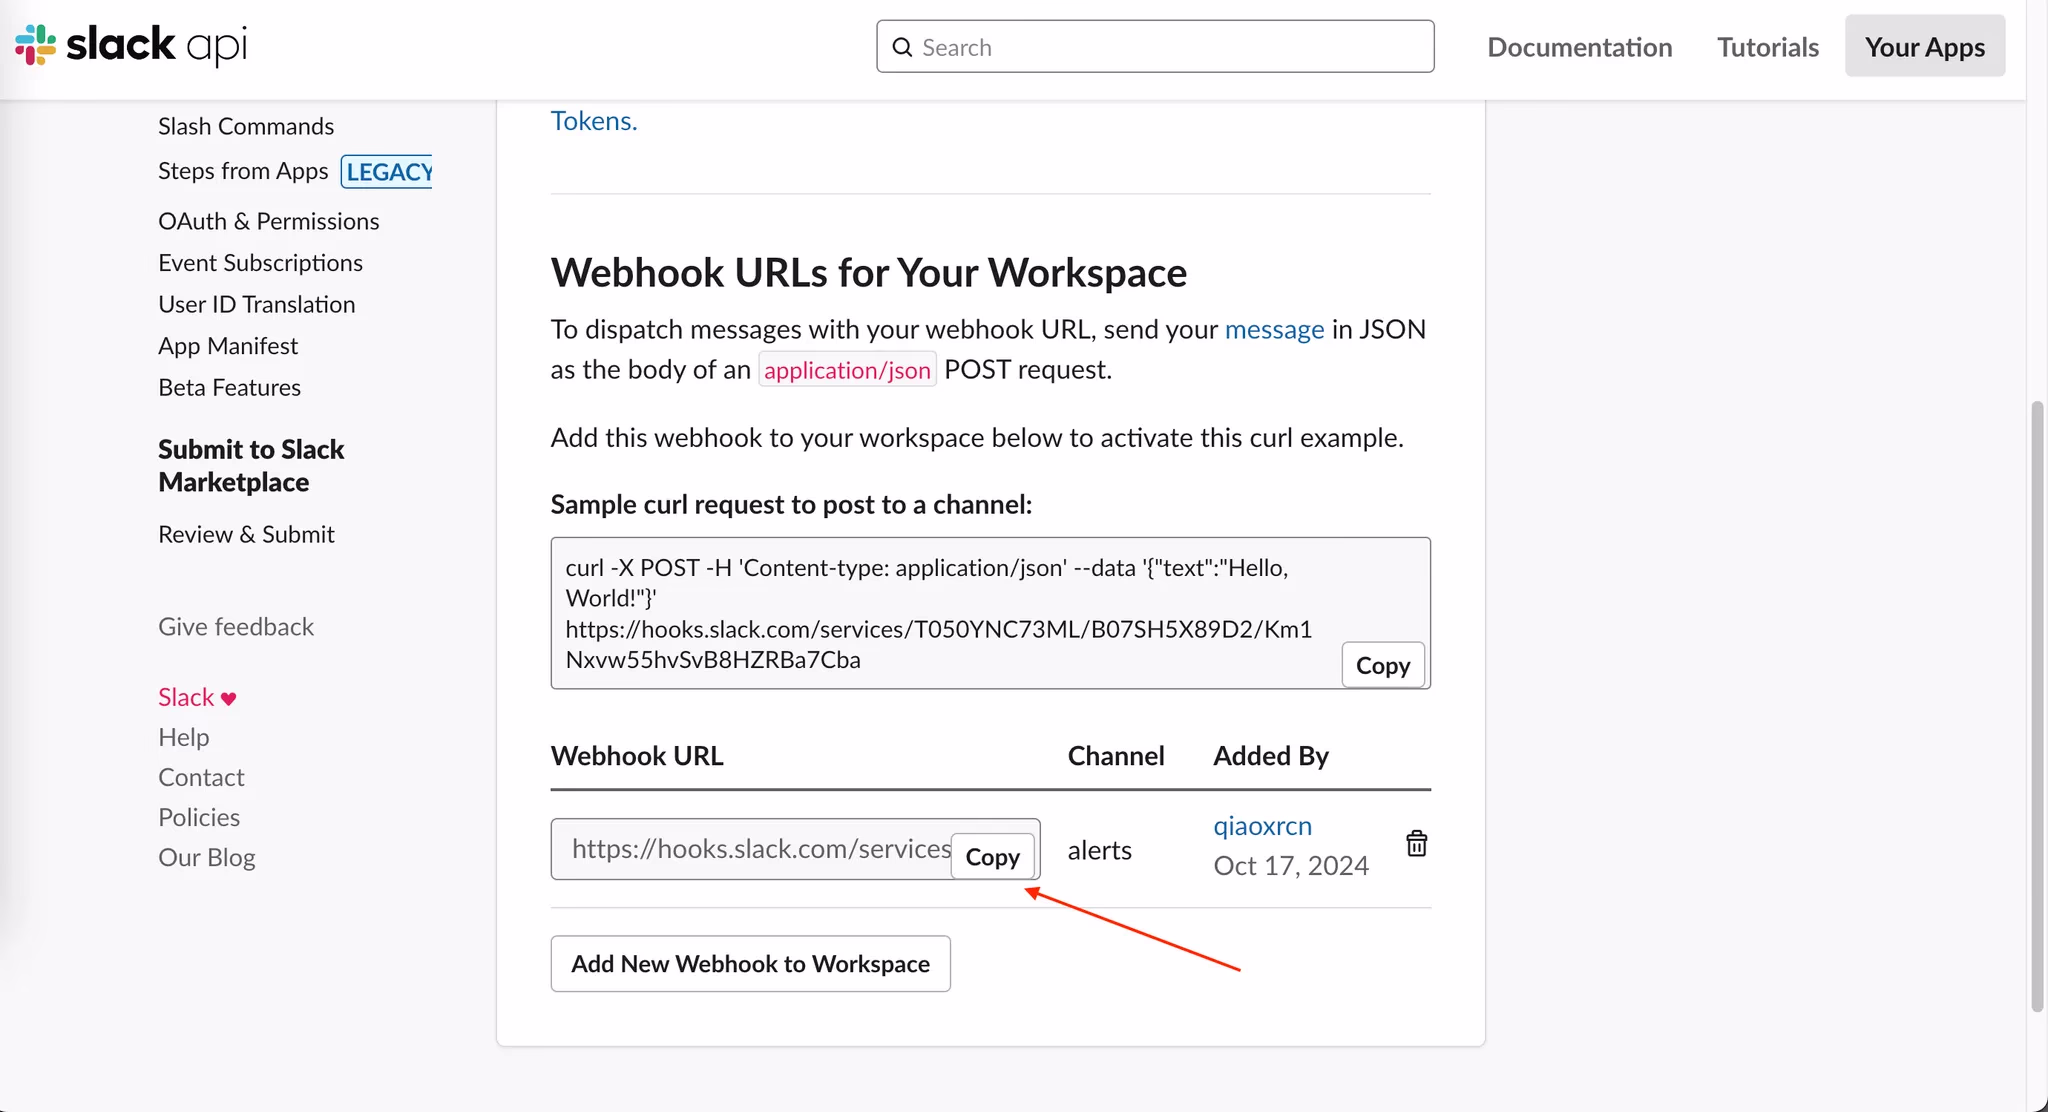Copy the alerts webhook URL
Screen dimensions: 2048x1112
point(992,857)
